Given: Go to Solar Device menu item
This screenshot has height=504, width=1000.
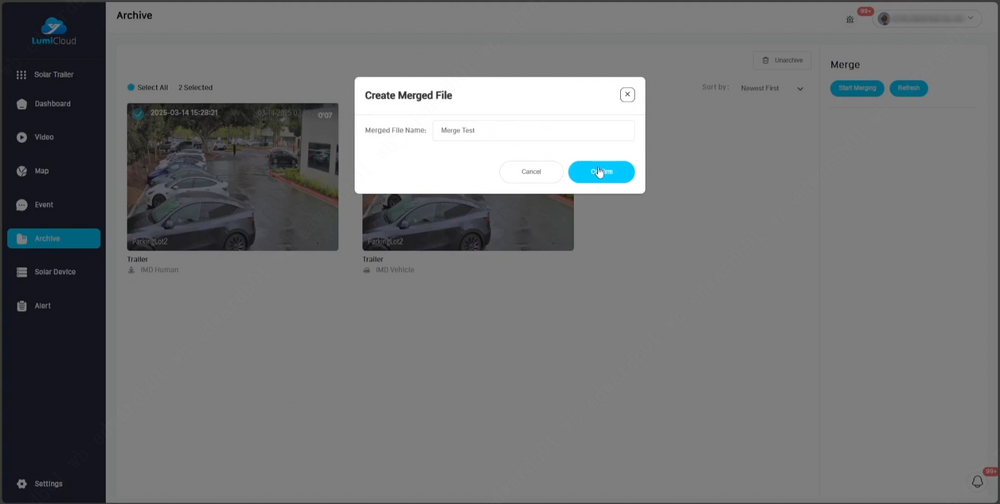Looking at the screenshot, I should pos(54,272).
